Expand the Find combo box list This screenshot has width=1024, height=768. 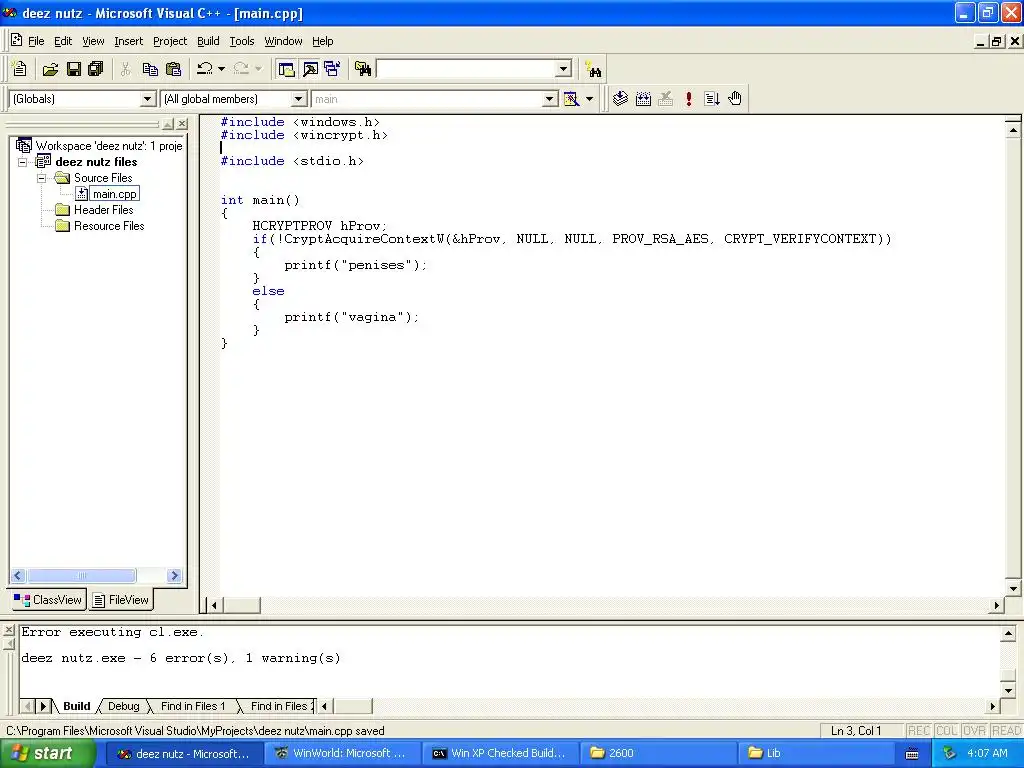coord(564,69)
